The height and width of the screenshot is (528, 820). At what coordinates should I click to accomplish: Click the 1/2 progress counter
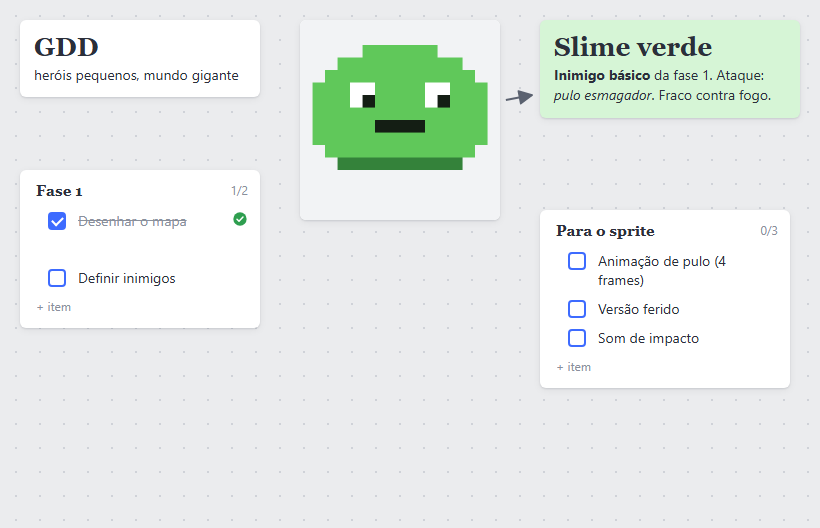tap(240, 191)
